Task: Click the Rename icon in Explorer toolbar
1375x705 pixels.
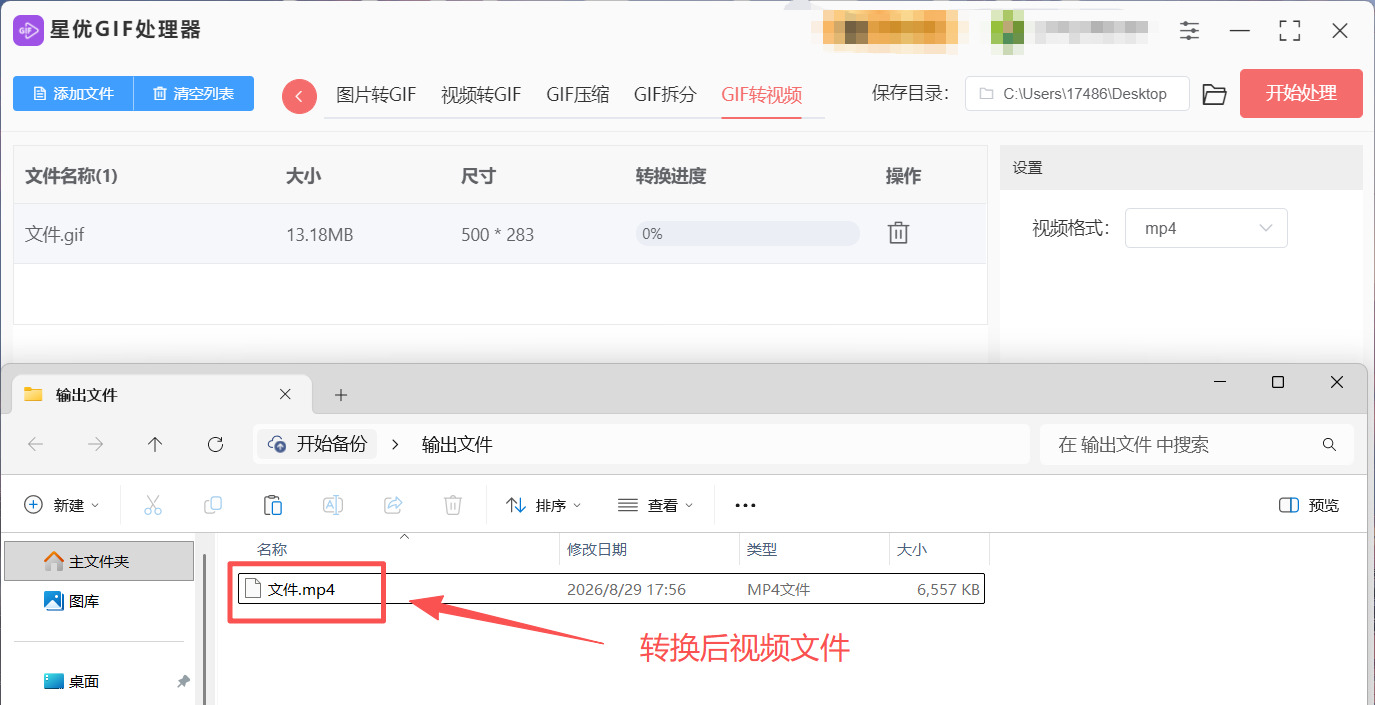Action: pyautogui.click(x=333, y=505)
